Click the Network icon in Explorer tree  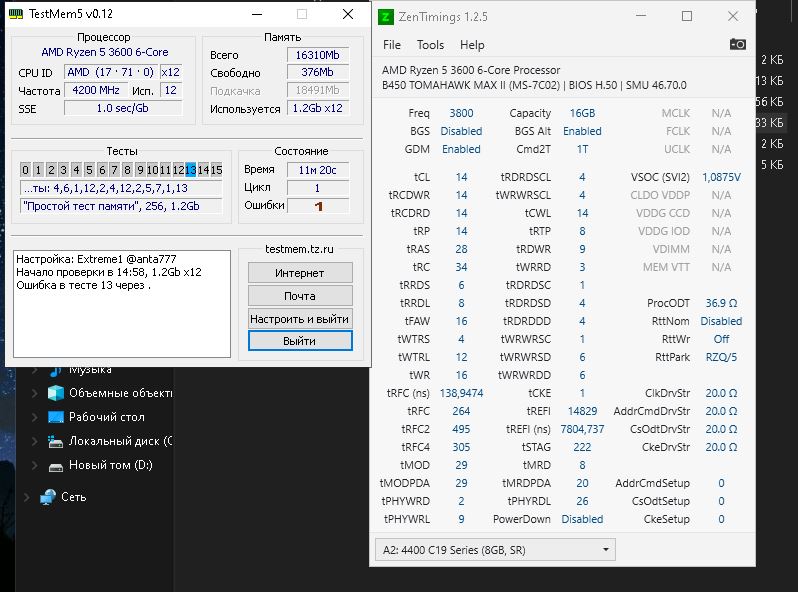[x=48, y=497]
